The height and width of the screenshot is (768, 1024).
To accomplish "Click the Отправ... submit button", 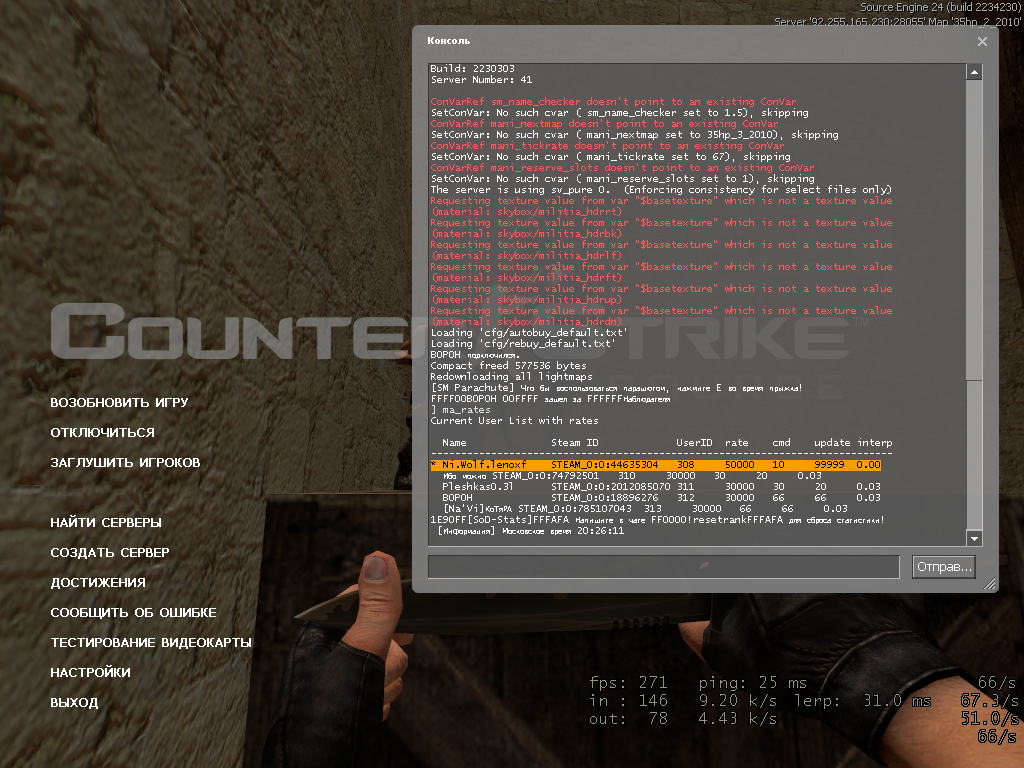I will coord(944,567).
